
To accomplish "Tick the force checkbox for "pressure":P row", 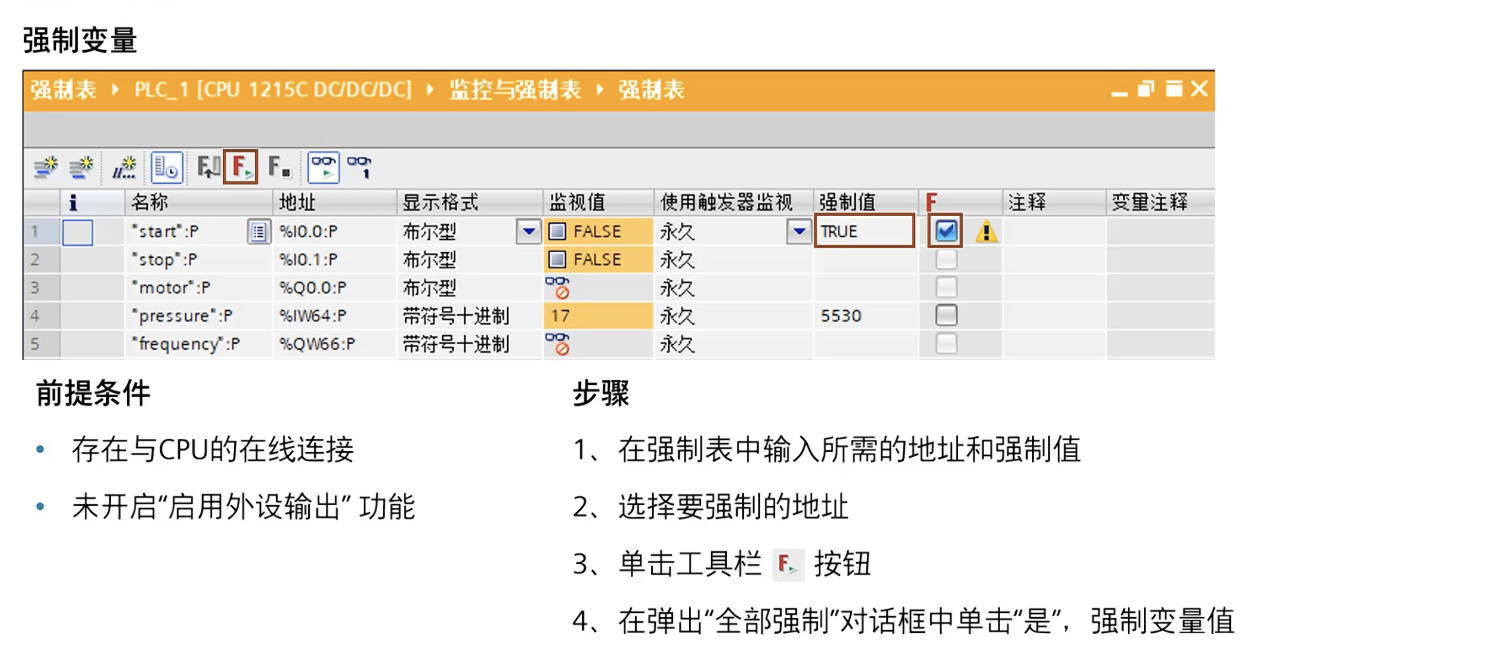I will 946,316.
